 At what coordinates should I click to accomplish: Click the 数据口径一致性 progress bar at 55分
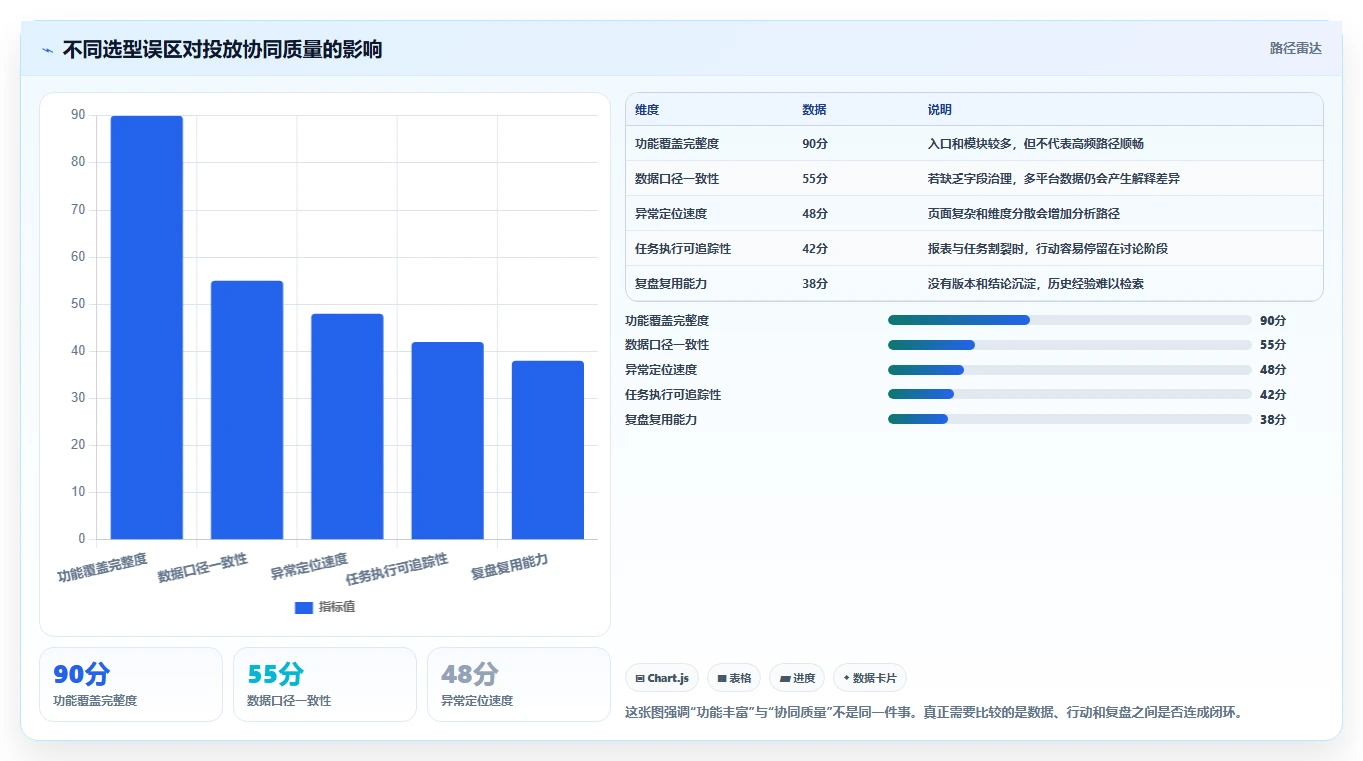1070,345
